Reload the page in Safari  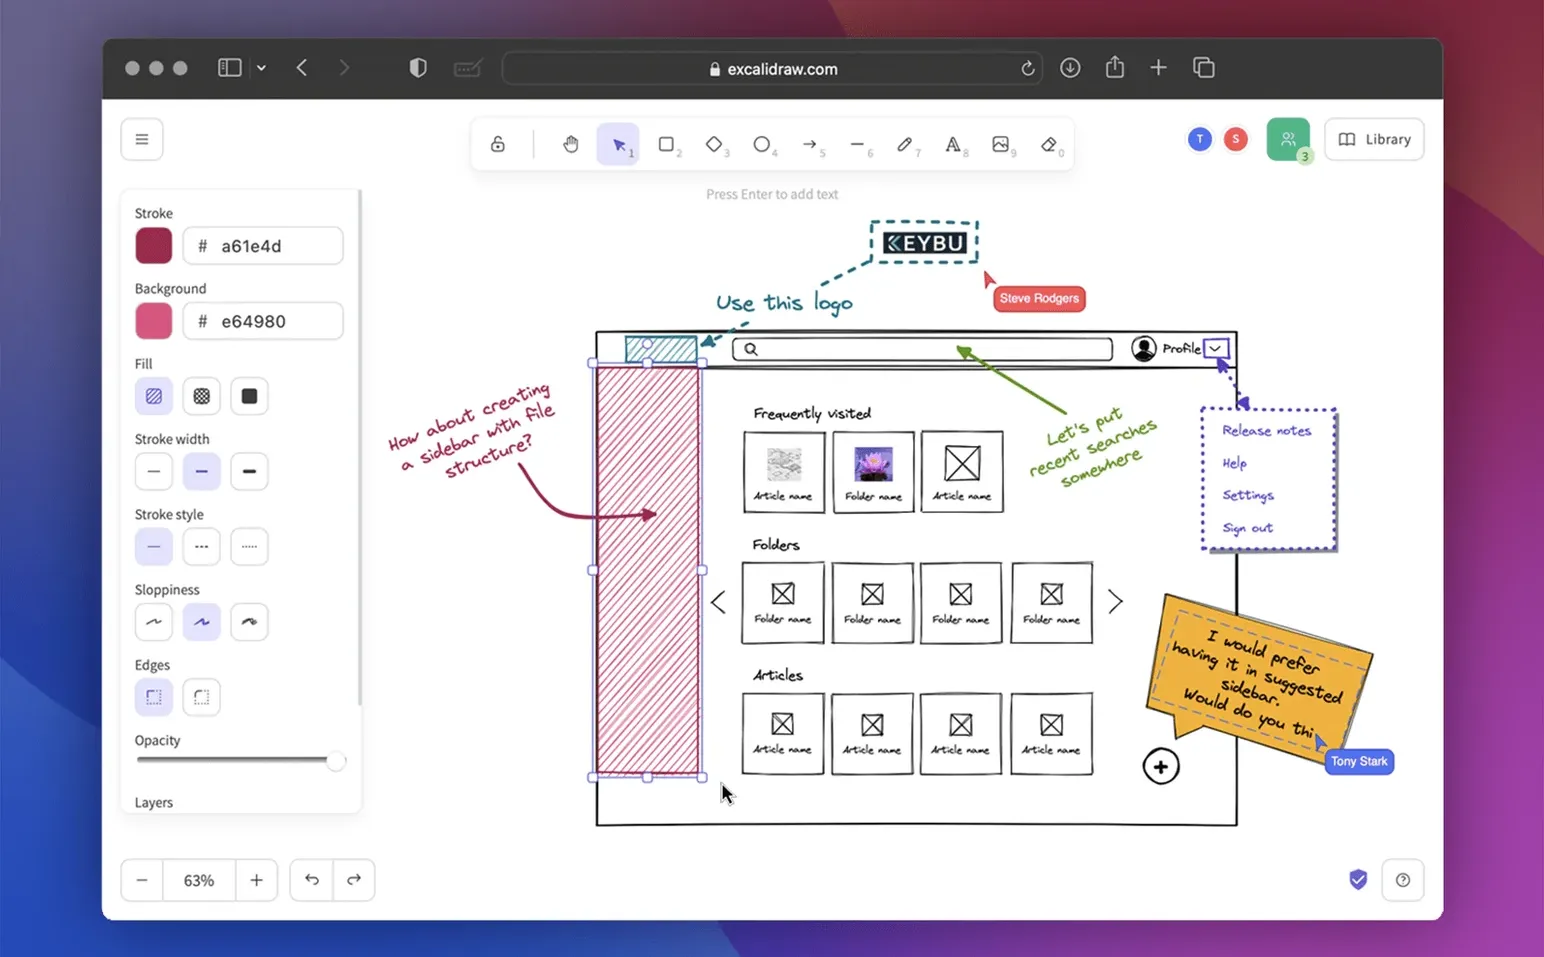coord(1027,69)
